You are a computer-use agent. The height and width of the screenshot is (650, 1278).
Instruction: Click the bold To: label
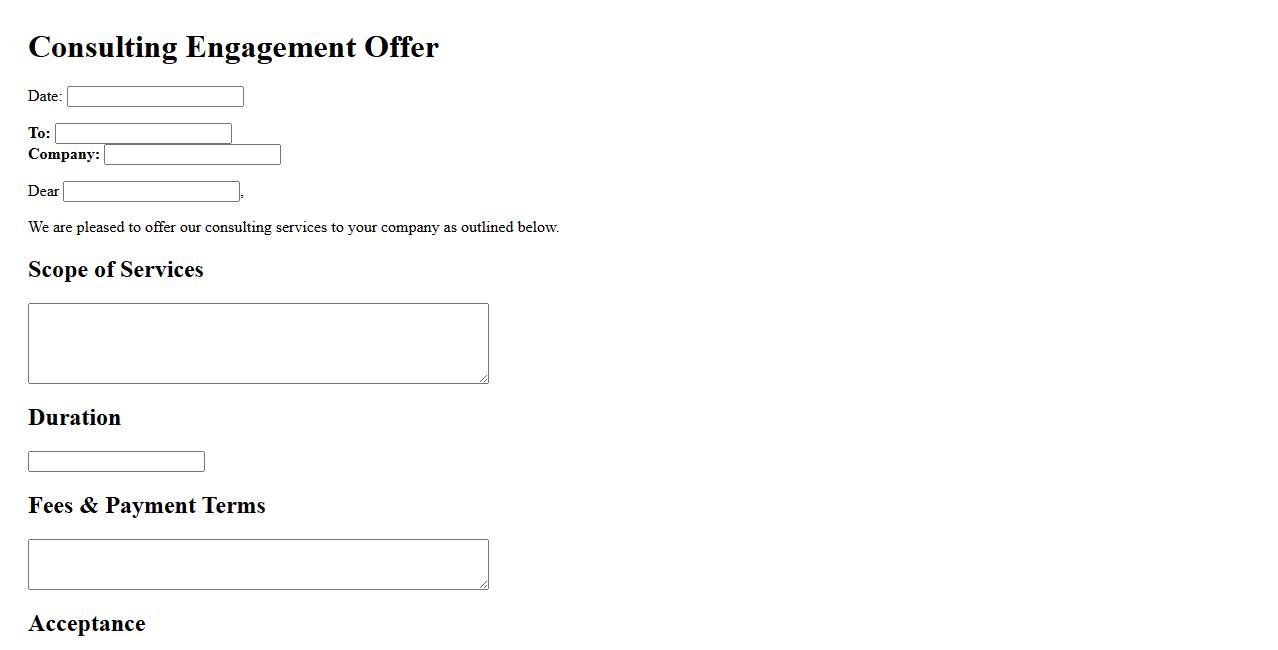coord(39,133)
